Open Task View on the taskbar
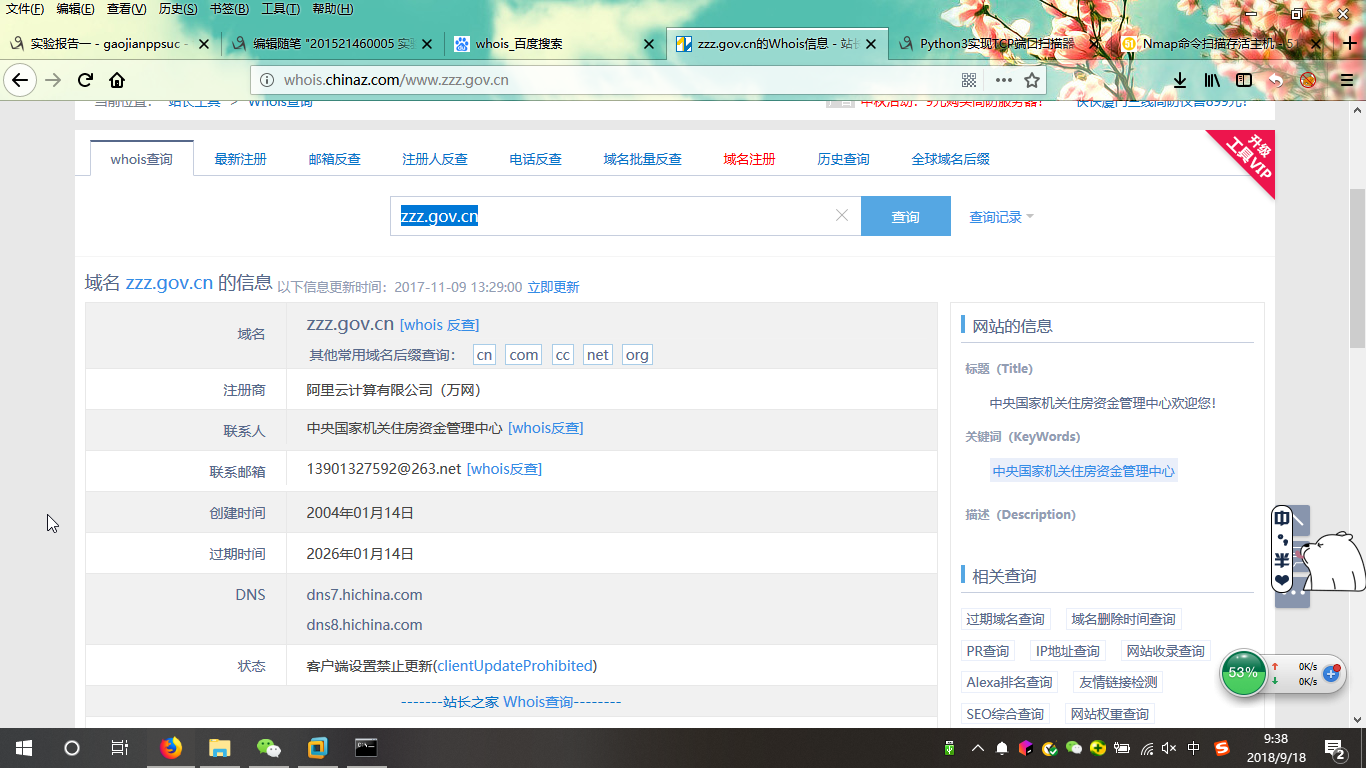The image size is (1366, 768). tap(119, 747)
